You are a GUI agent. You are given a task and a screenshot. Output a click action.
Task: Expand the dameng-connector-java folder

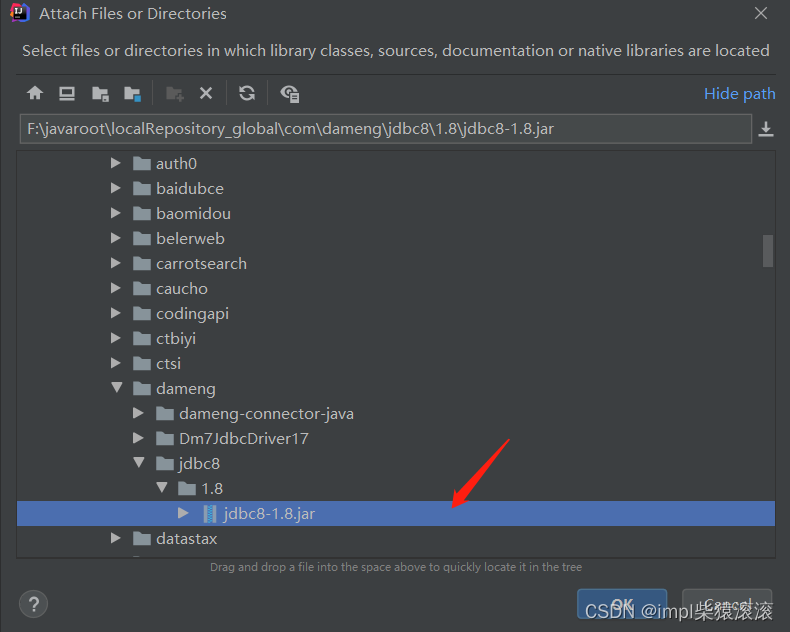(x=138, y=413)
